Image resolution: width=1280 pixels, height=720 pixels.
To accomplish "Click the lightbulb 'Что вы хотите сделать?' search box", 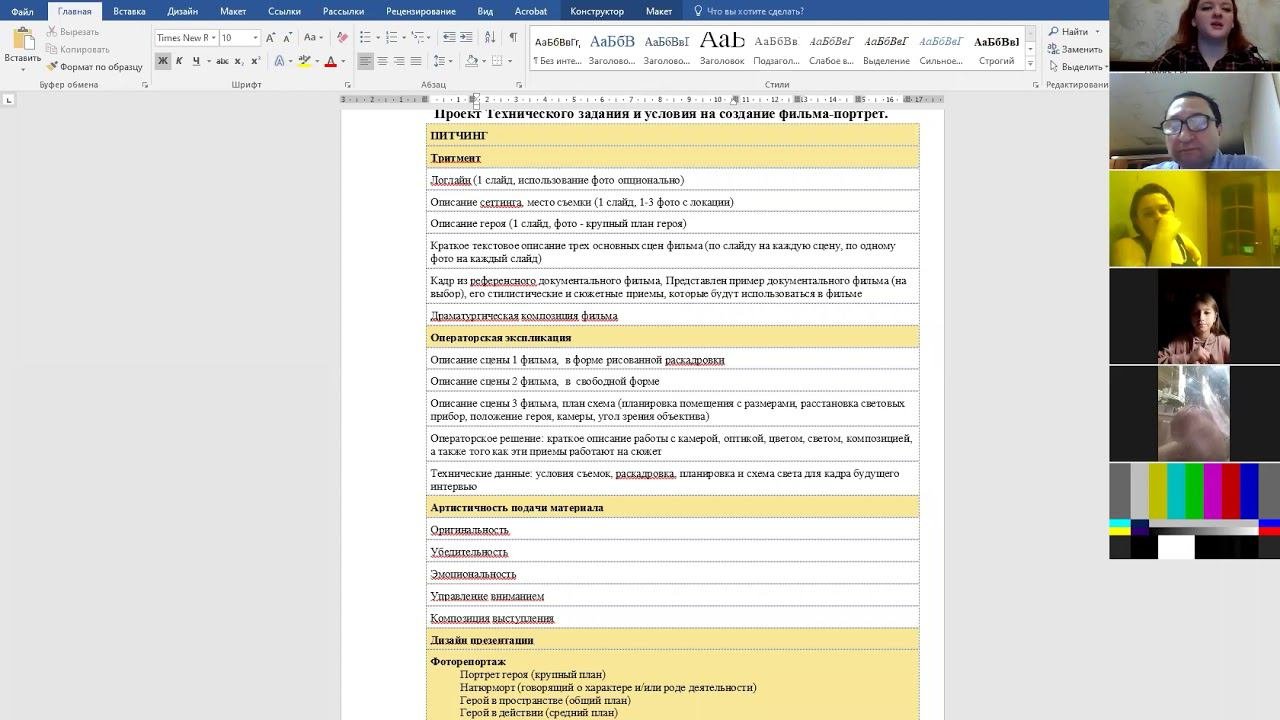I will (x=748, y=12).
